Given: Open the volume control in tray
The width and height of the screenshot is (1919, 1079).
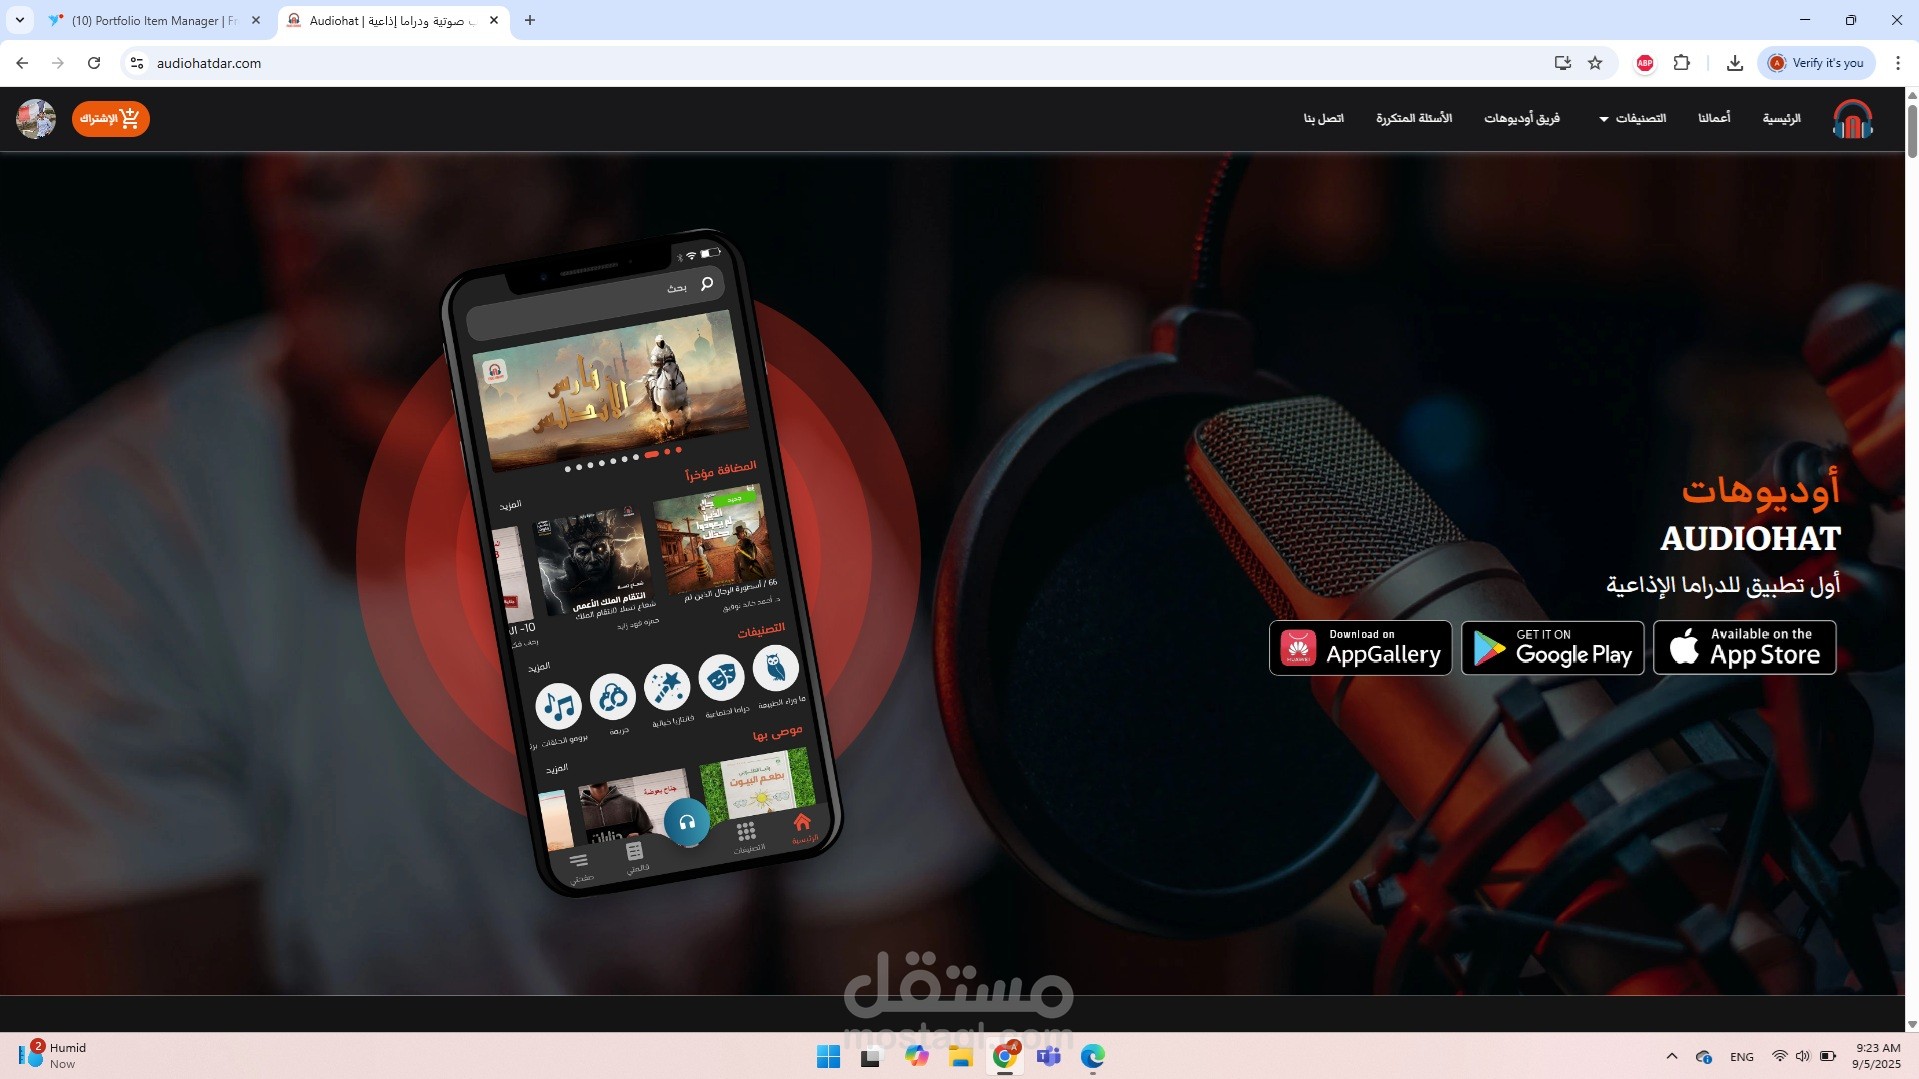Looking at the screenshot, I should point(1802,1056).
